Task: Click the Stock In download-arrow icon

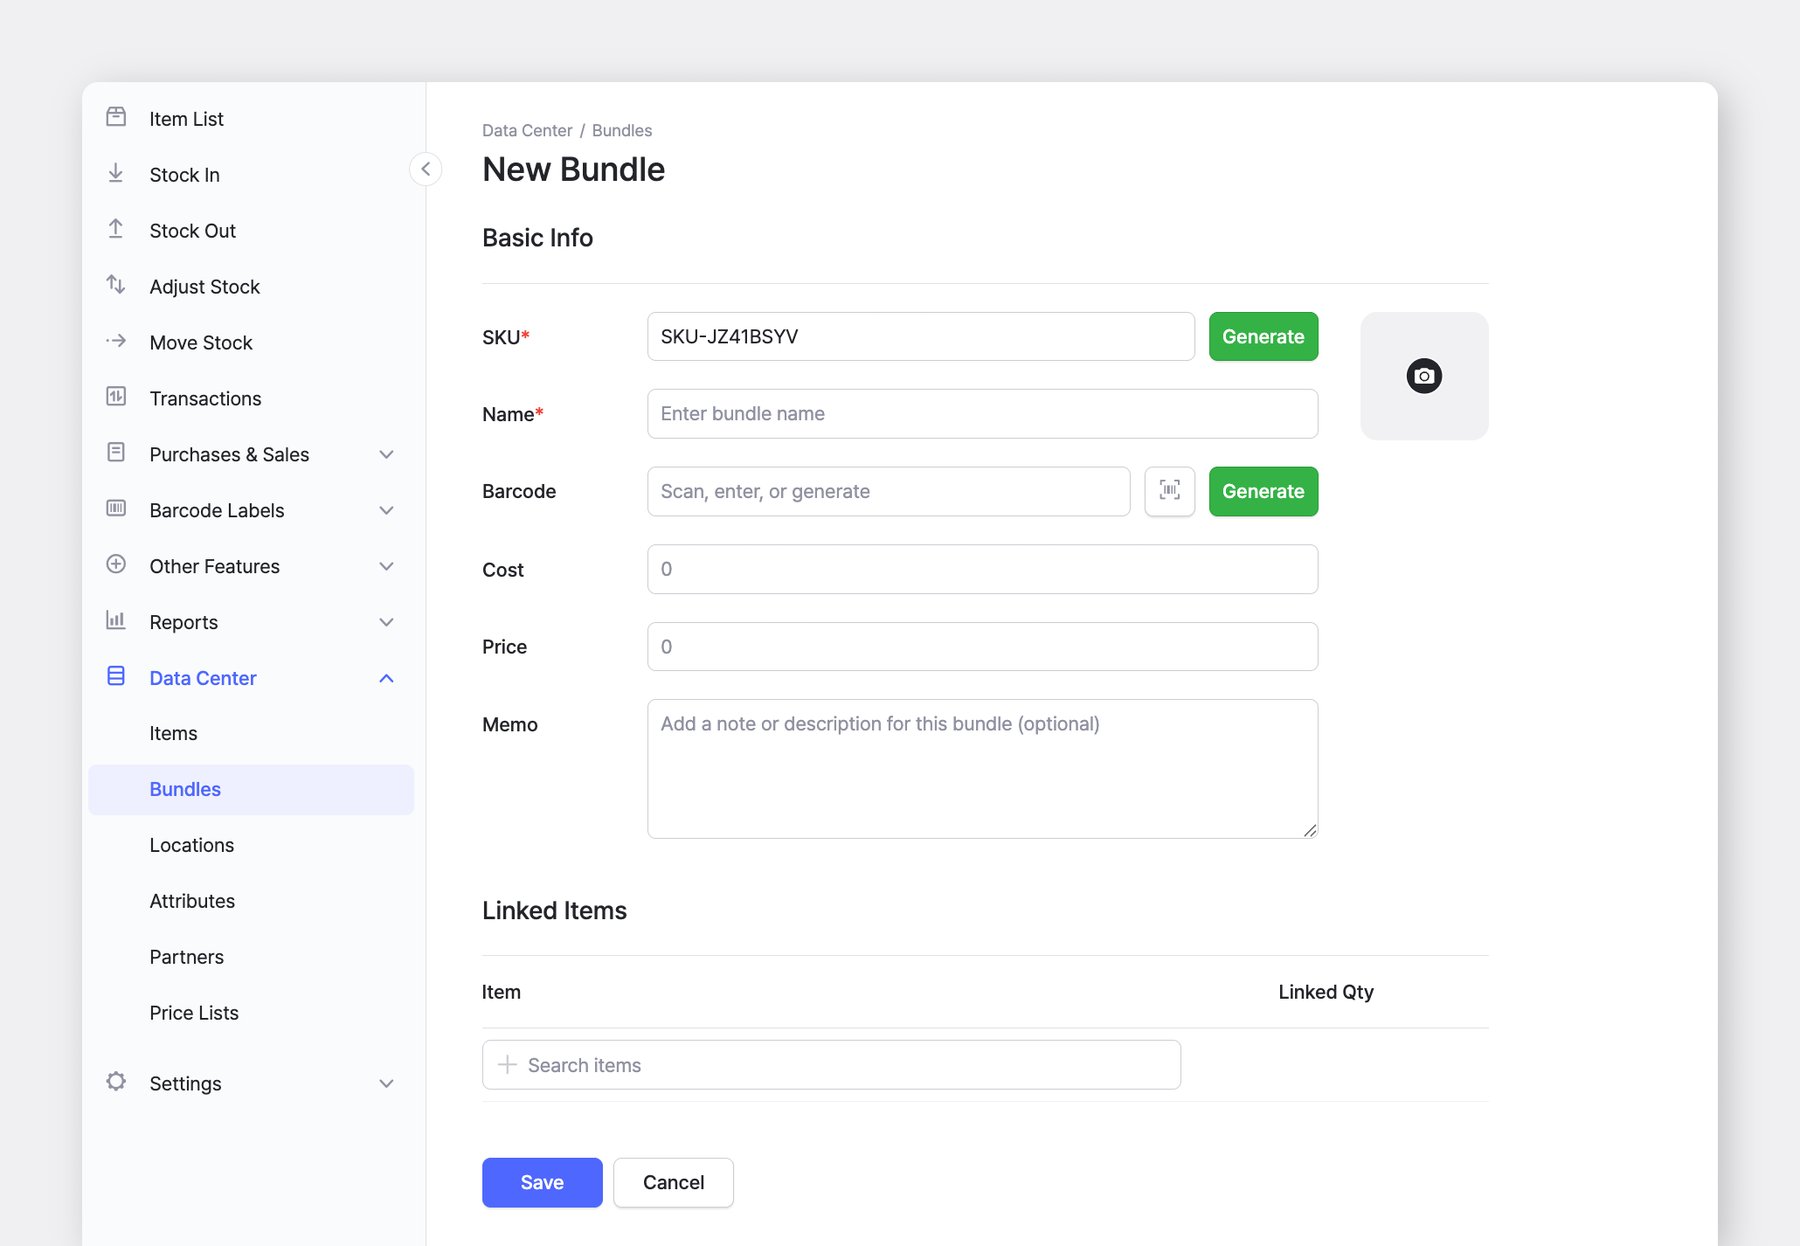Action: (x=116, y=174)
